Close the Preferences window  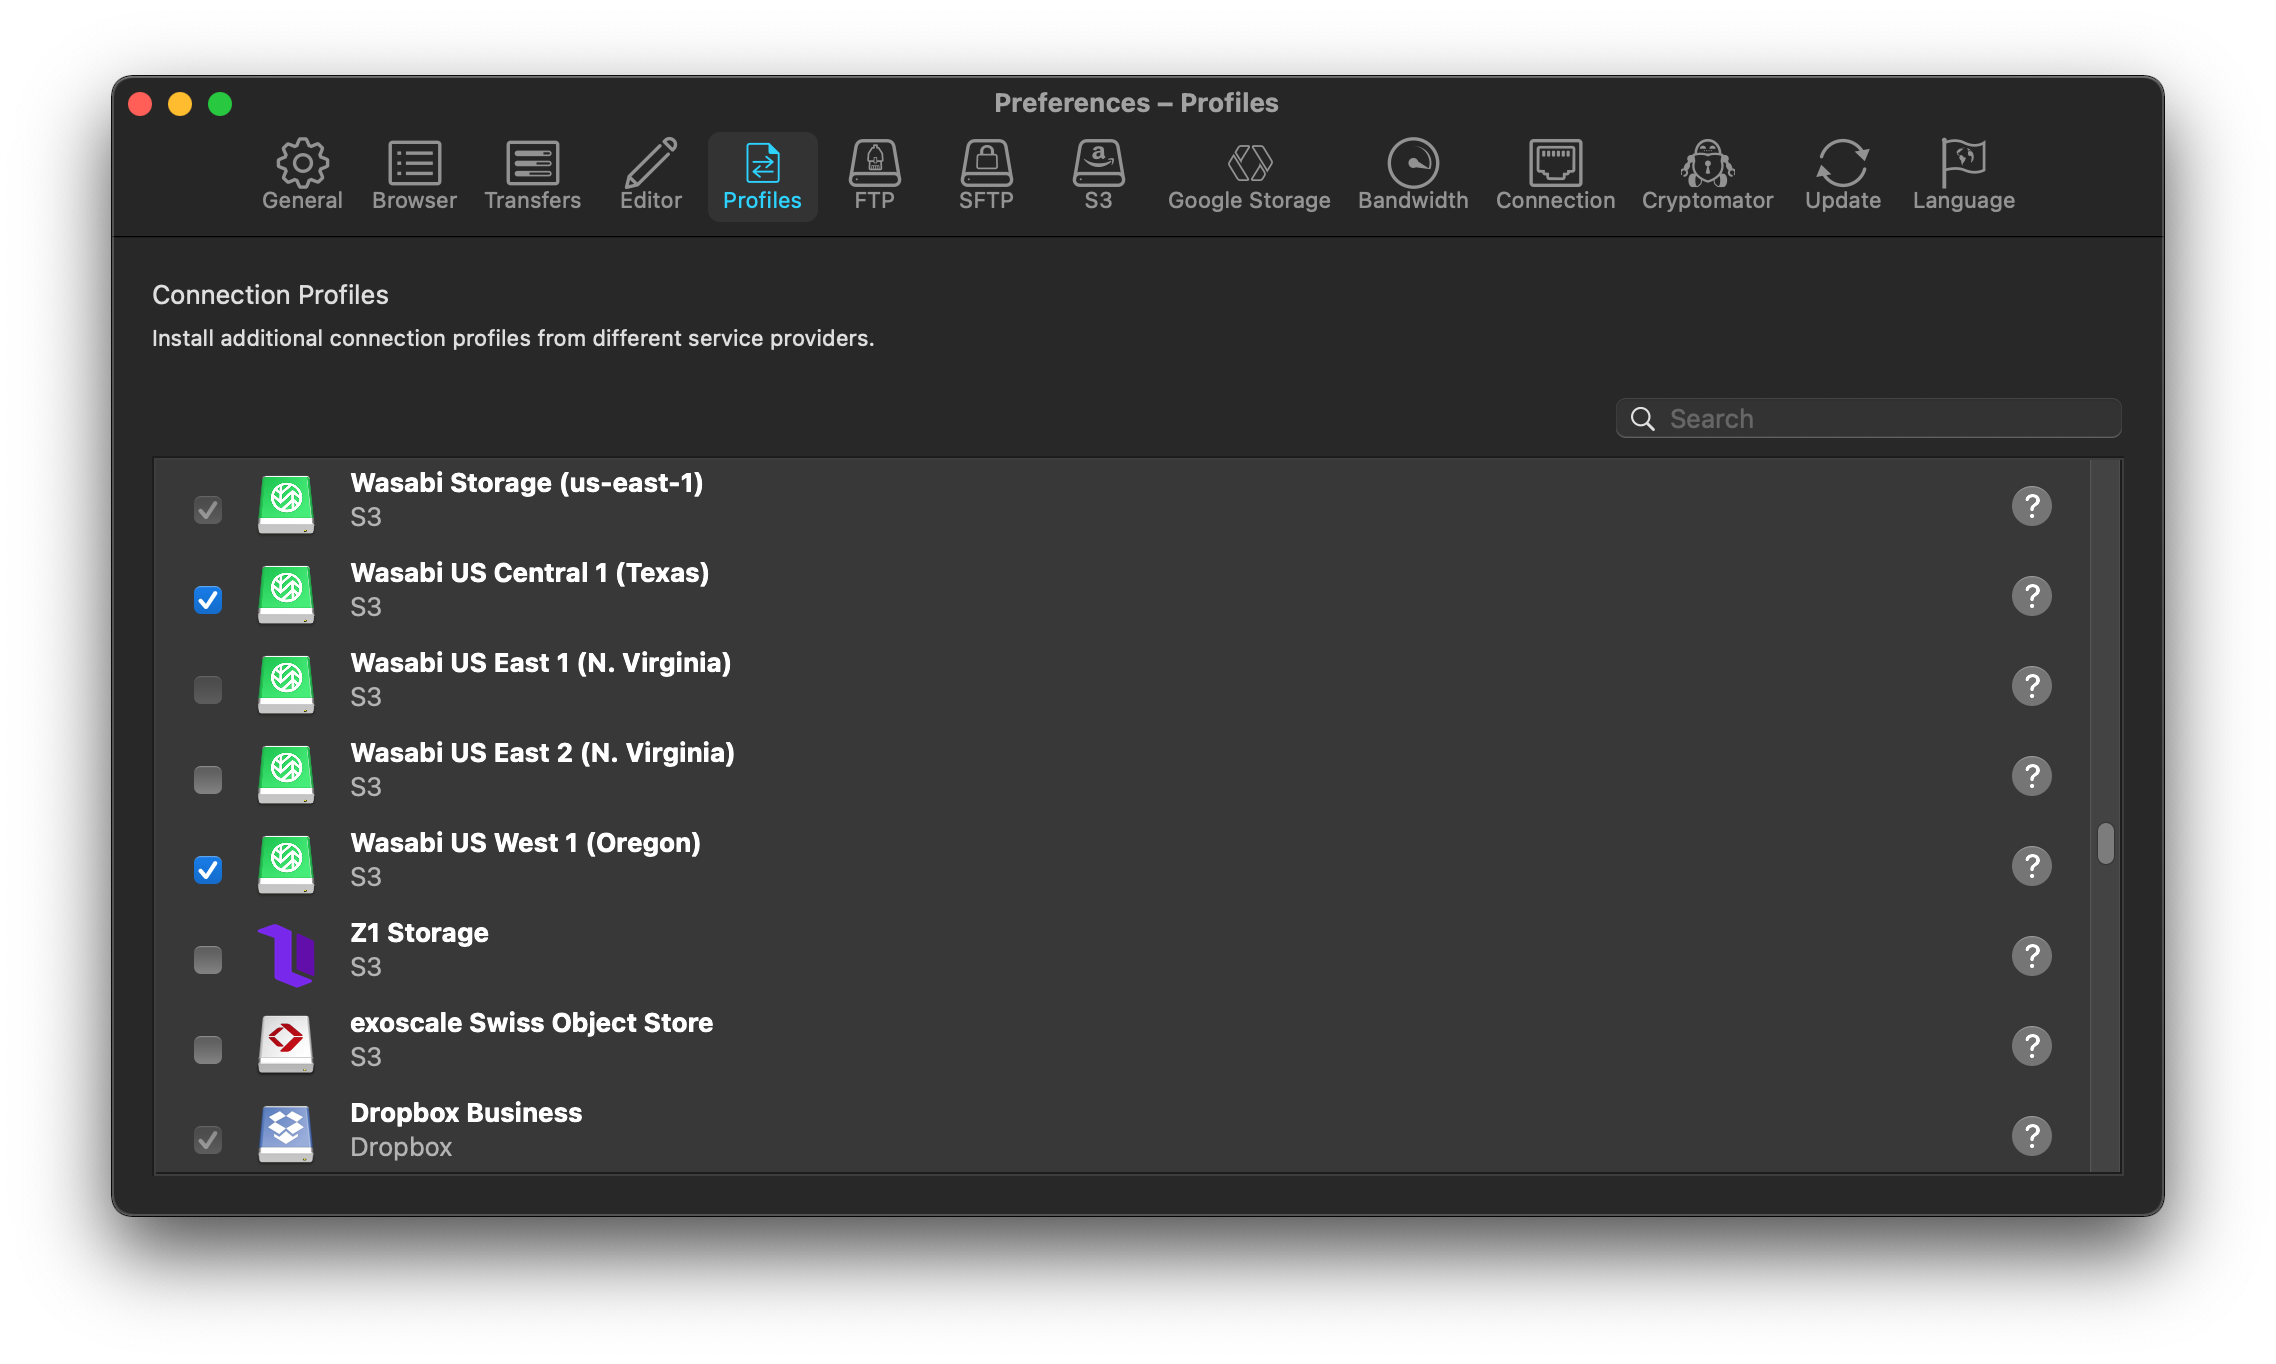(x=140, y=104)
